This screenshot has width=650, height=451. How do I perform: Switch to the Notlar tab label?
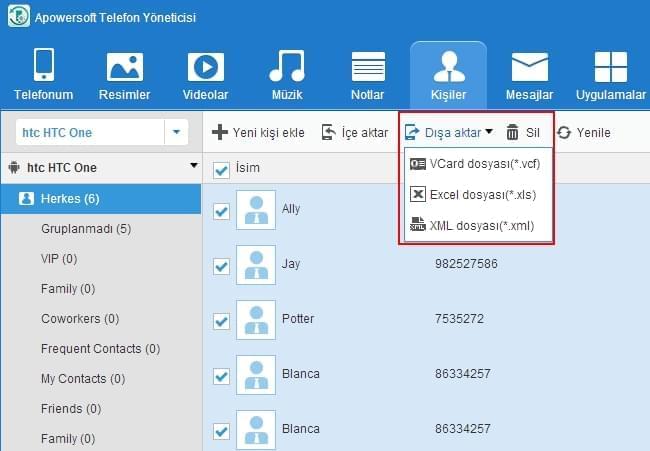click(x=367, y=95)
